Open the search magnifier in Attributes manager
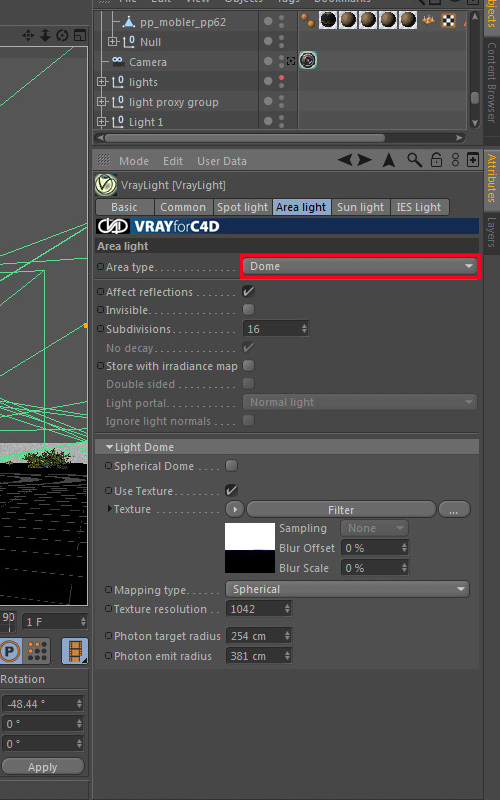This screenshot has height=800, width=500. click(414, 160)
